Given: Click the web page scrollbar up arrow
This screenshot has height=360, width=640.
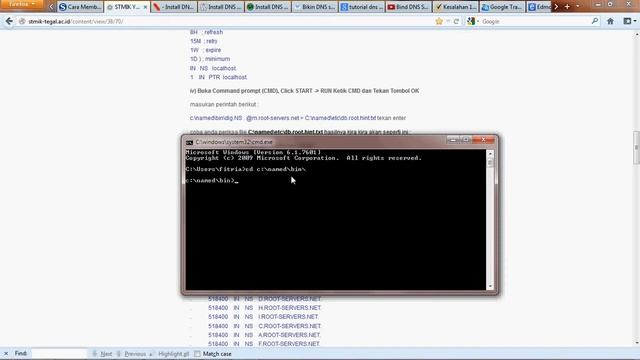Looking at the screenshot, I should [637, 34].
